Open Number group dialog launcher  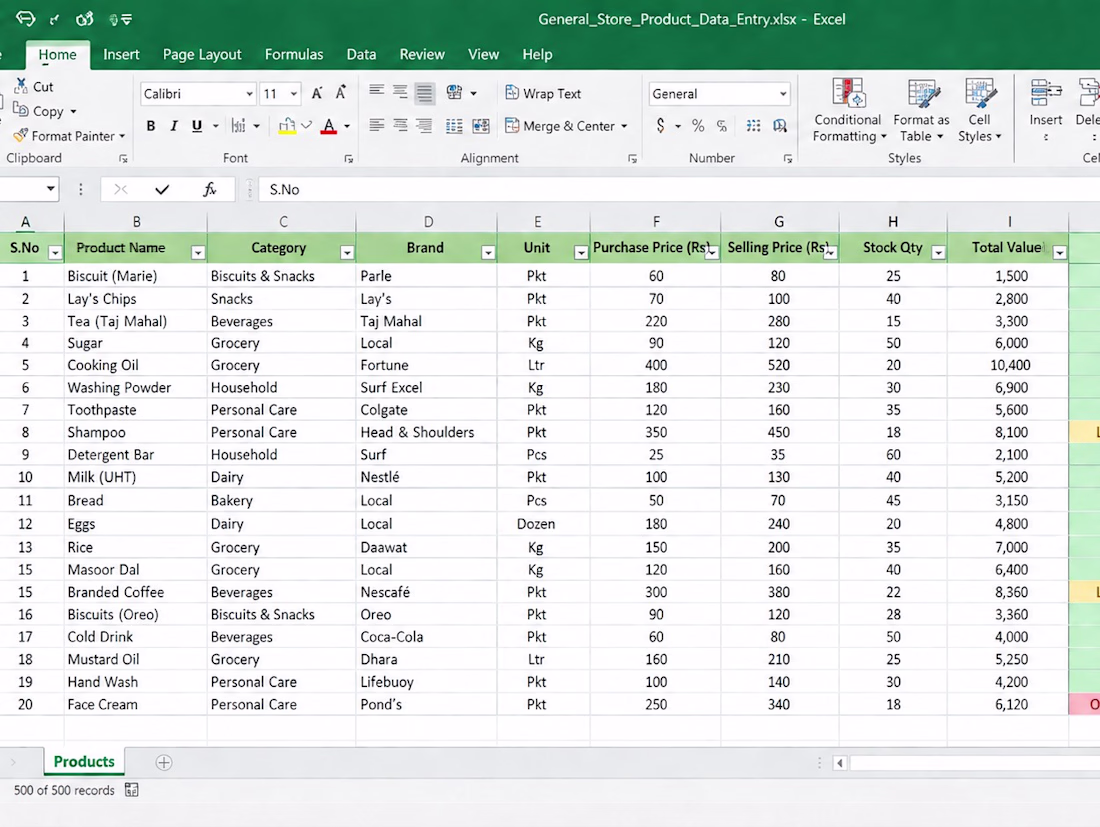[x=788, y=159]
